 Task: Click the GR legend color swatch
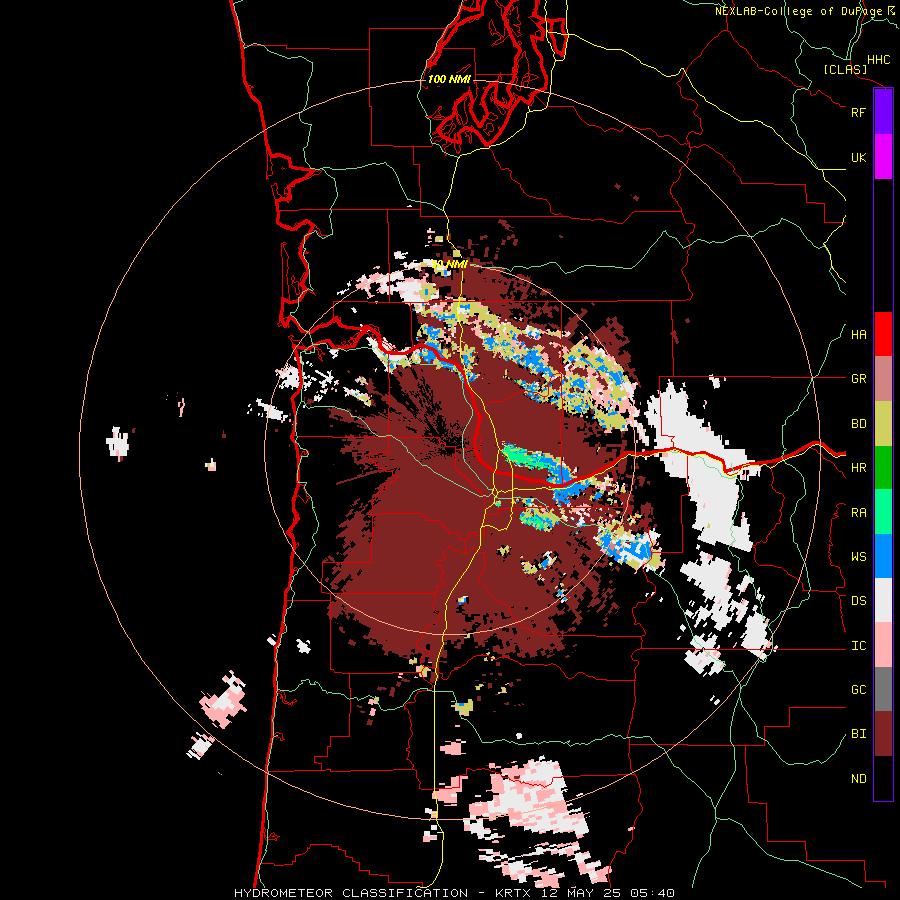pos(883,379)
